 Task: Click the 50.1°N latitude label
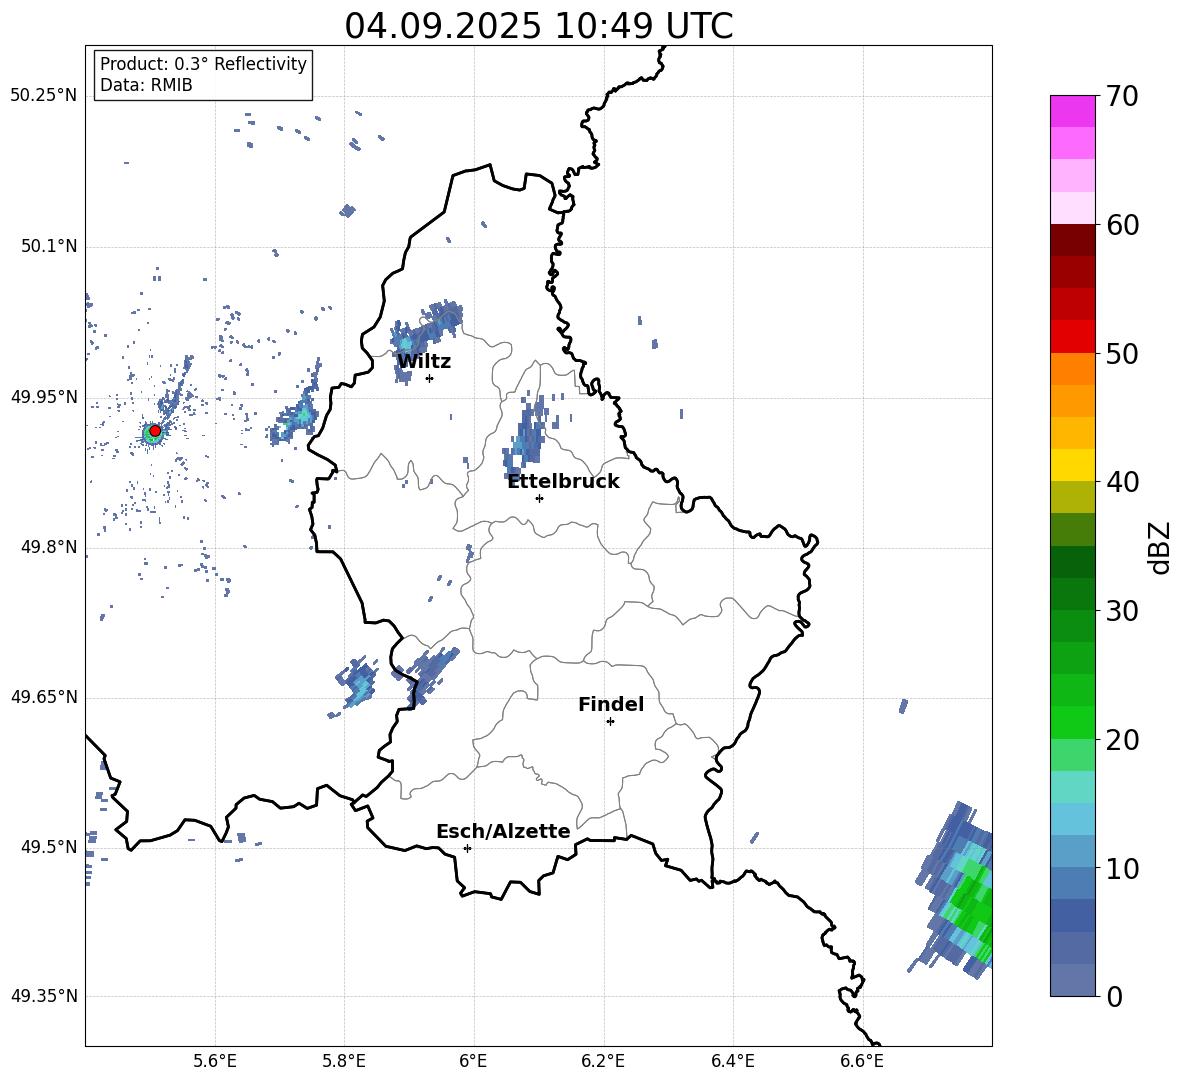click(x=48, y=246)
